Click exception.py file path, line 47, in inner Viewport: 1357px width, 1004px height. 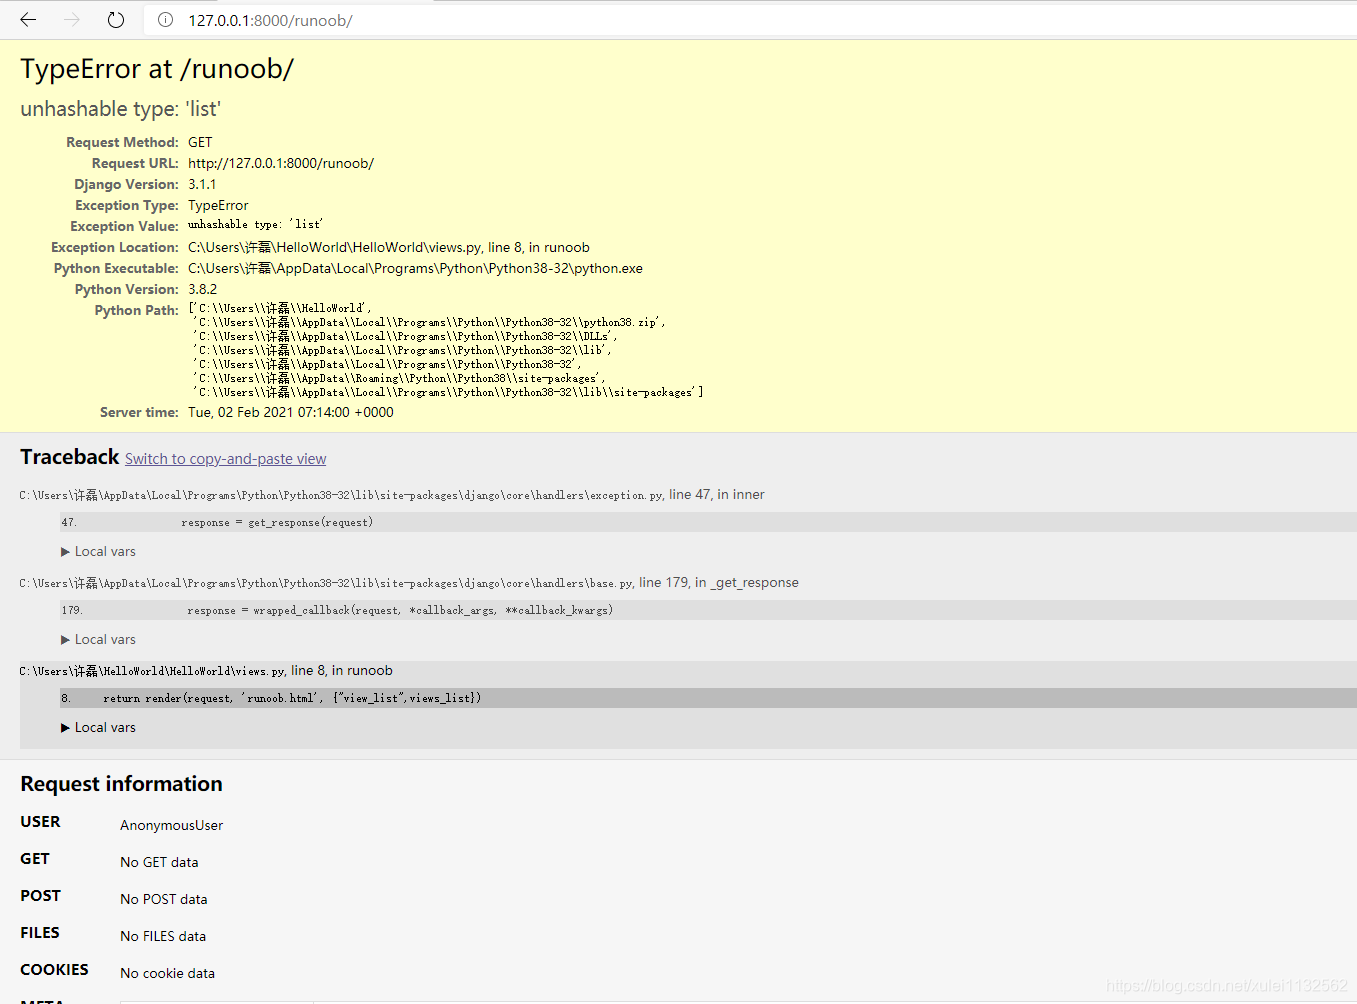[392, 495]
